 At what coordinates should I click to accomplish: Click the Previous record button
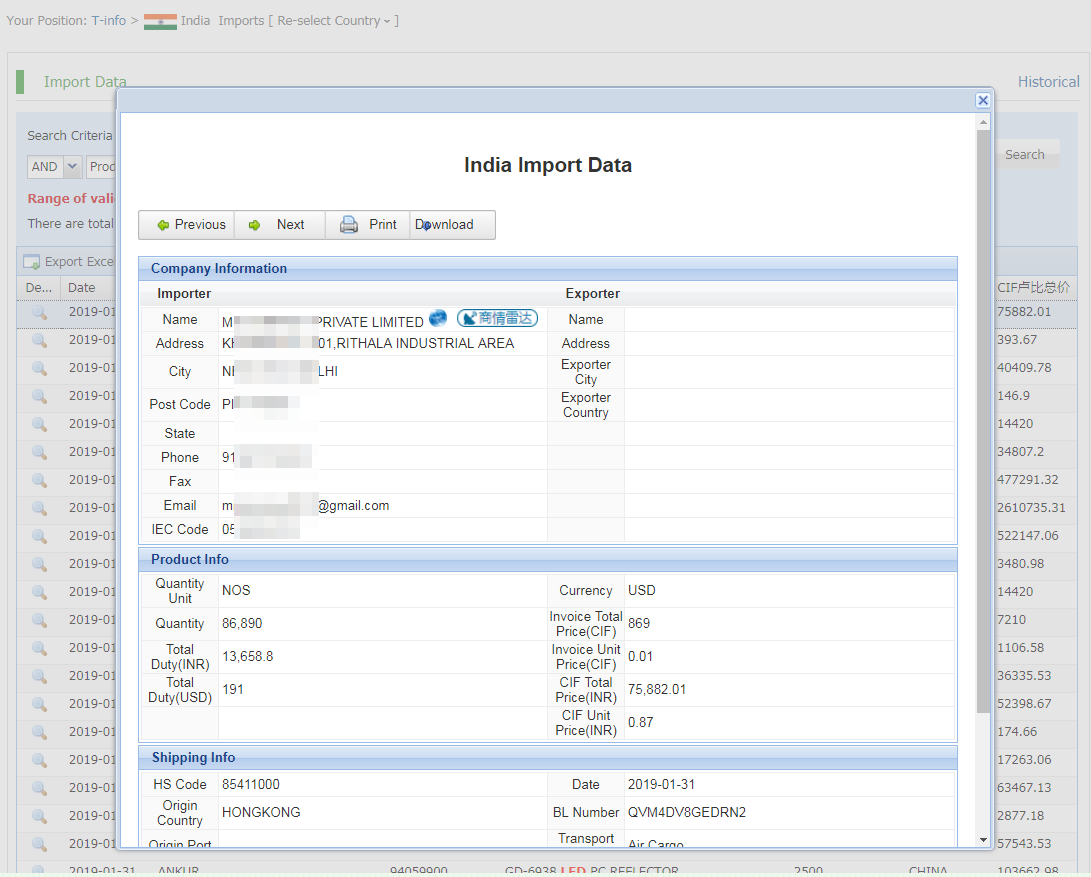coord(187,225)
